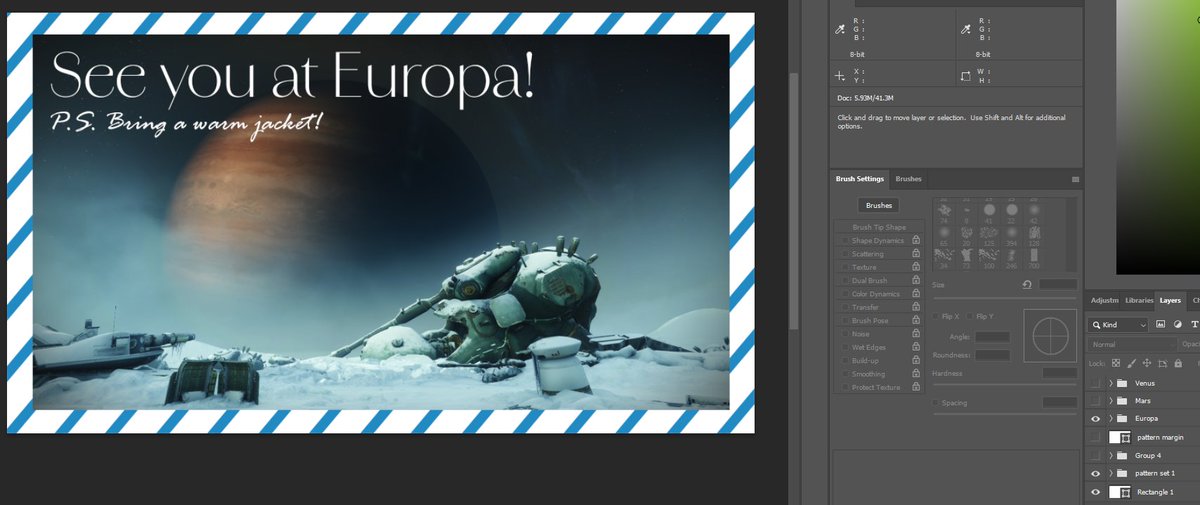Toggle the Protect Texture lock icon
The image size is (1200, 505).
pyautogui.click(x=916, y=387)
